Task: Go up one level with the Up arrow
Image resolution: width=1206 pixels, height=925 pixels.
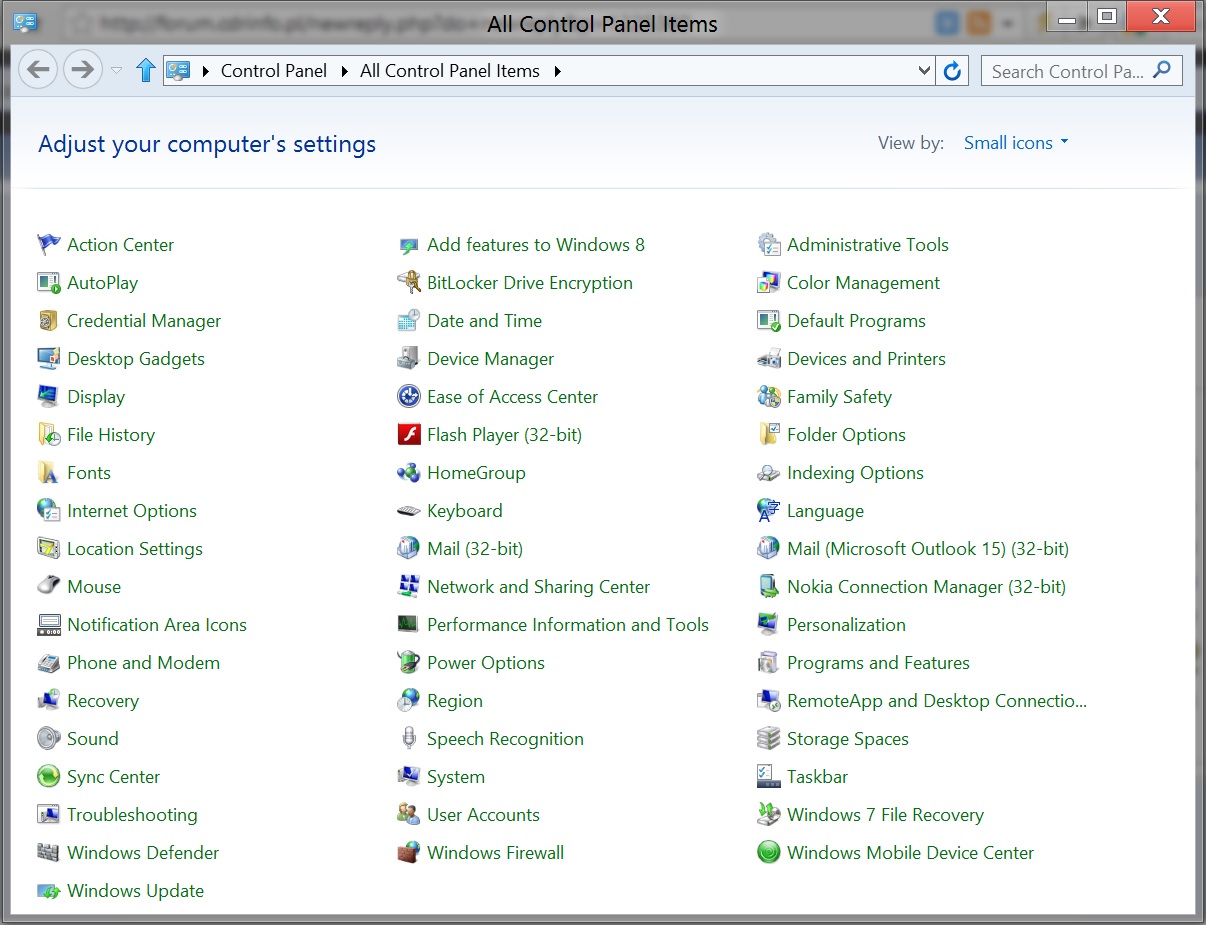Action: (x=145, y=70)
